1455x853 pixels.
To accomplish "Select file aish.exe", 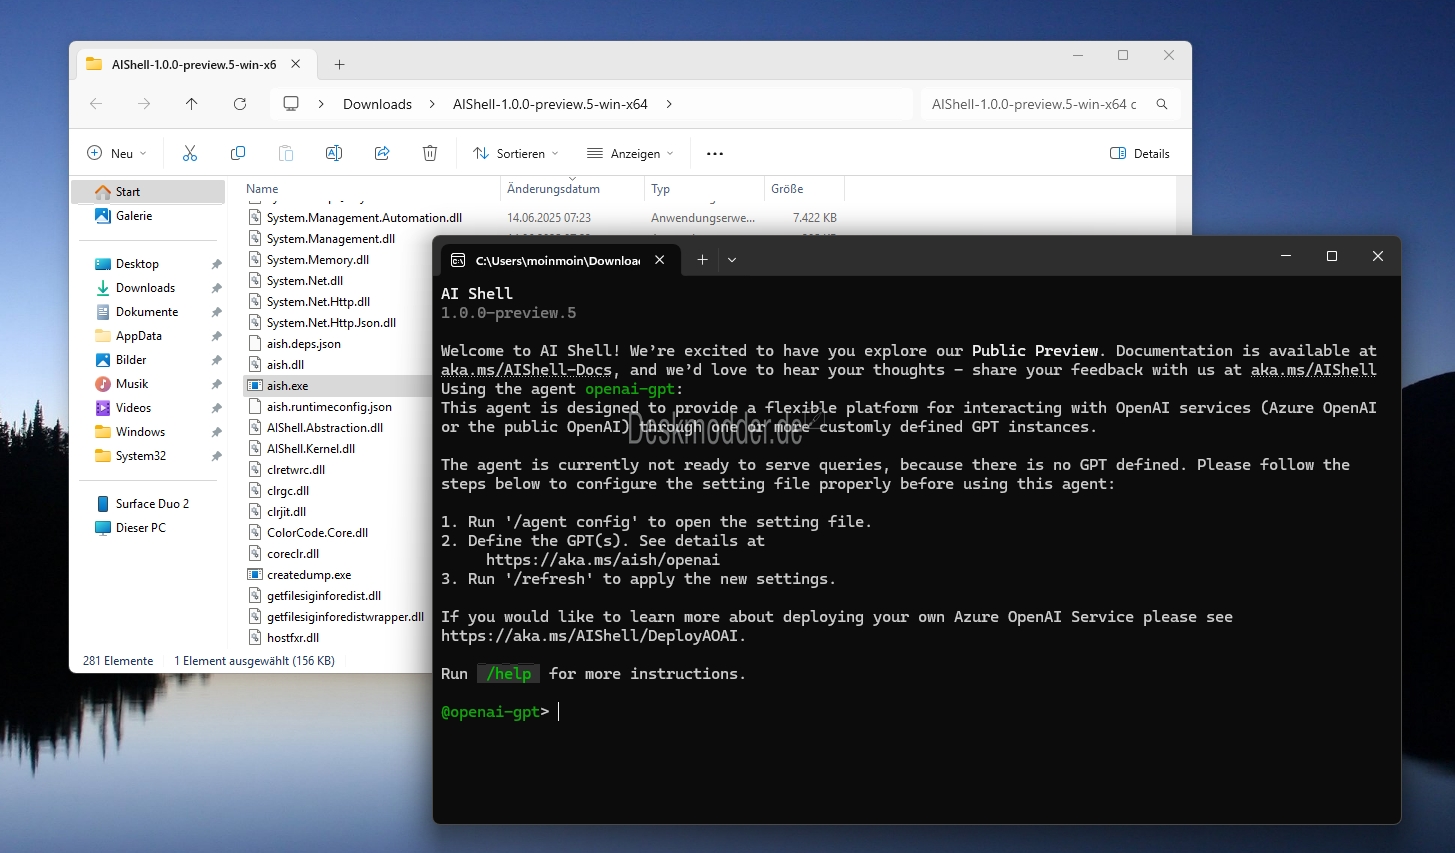I will pos(287,386).
